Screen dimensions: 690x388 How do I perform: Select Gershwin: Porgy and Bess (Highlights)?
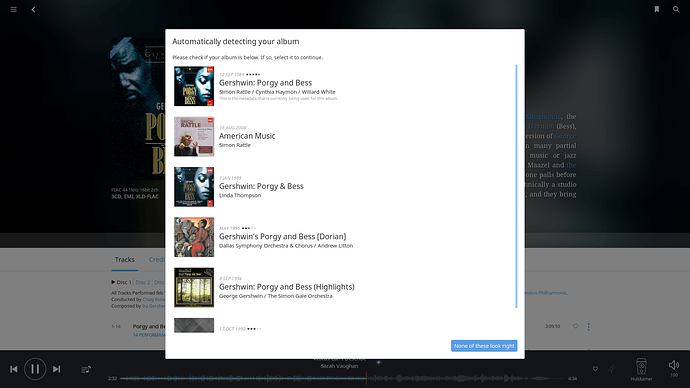click(344, 287)
